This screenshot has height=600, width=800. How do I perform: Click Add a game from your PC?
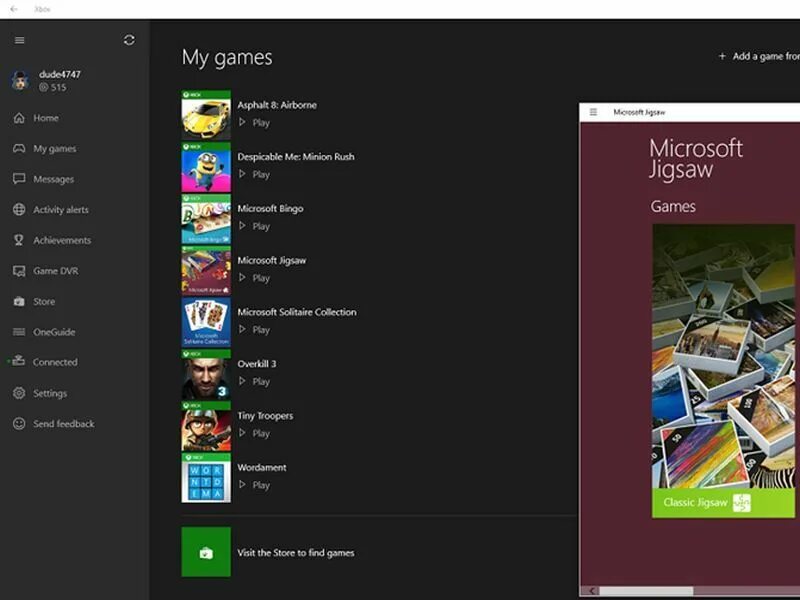pyautogui.click(x=759, y=56)
